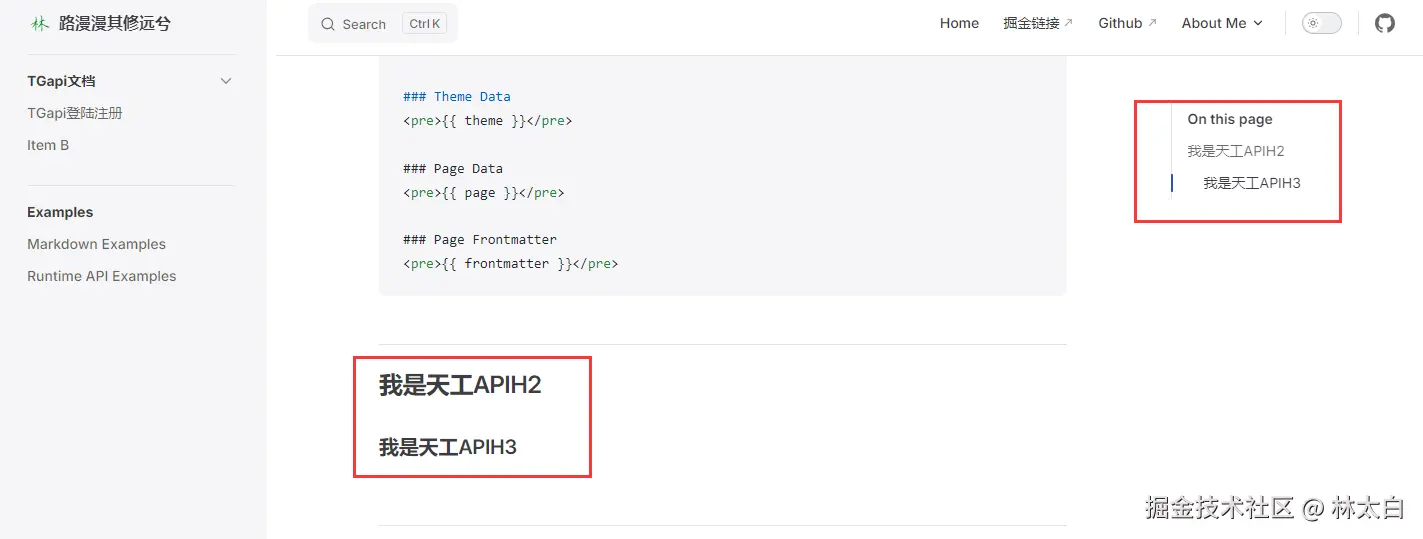Viewport: 1423px width, 539px height.
Task: Go to the Home nav item
Action: coord(959,23)
